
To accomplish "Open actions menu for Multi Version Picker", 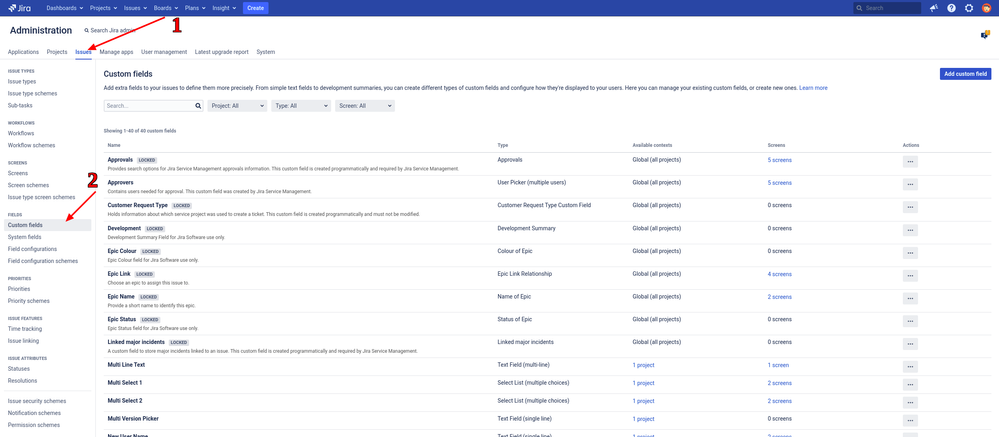I will [910, 420].
